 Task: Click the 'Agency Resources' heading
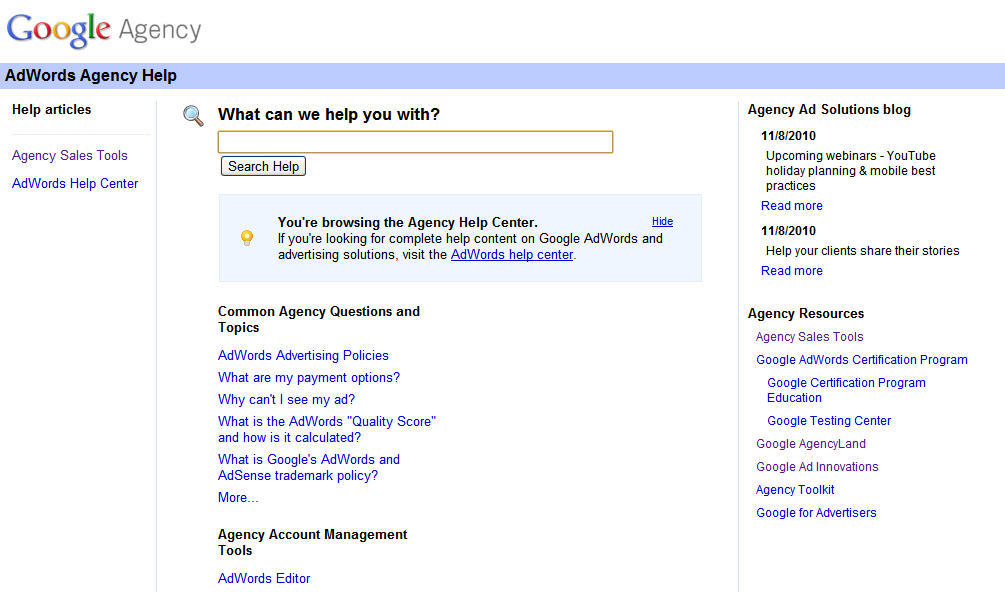click(x=806, y=314)
